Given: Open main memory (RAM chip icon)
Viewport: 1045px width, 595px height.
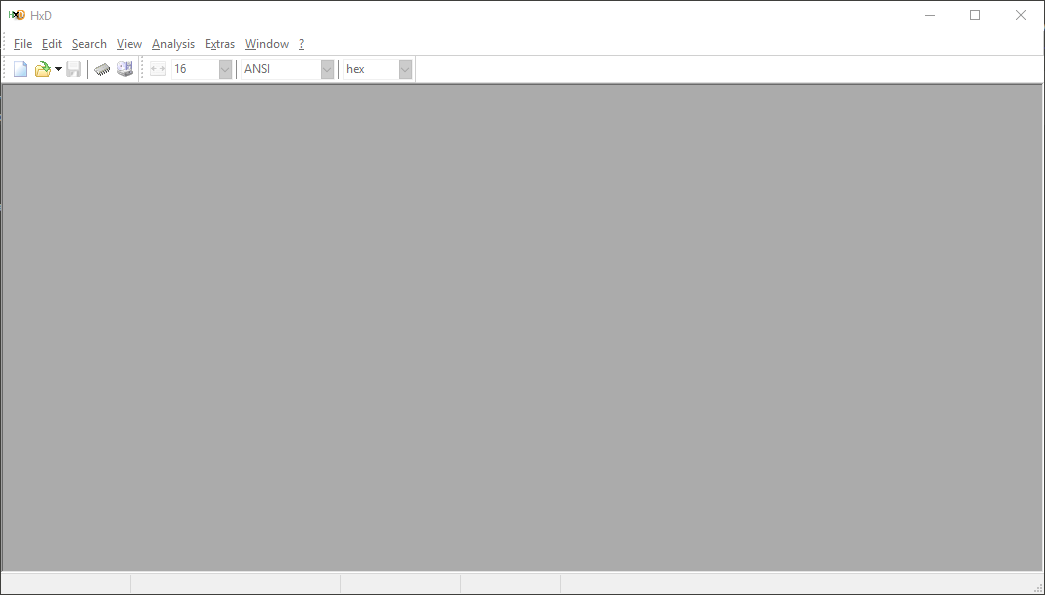Looking at the screenshot, I should point(102,69).
